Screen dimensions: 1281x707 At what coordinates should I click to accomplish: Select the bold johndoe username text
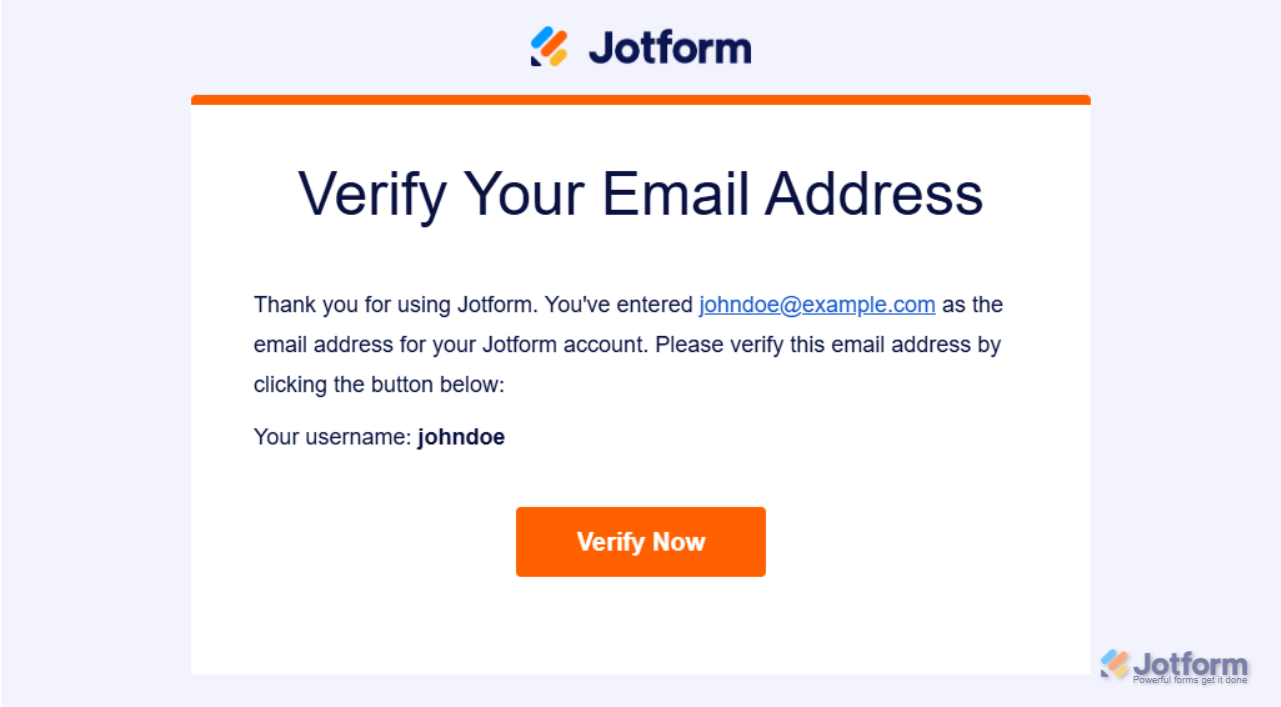click(x=461, y=437)
